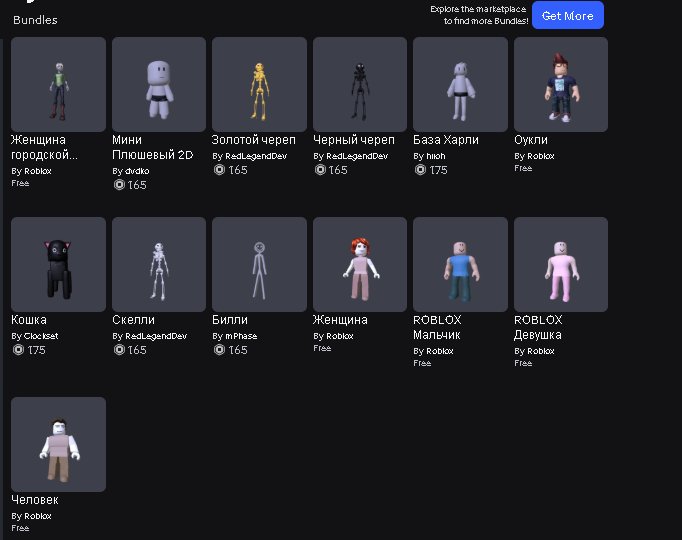This screenshot has width=682, height=540.
Task: Click Robux icon under Кошка
Action: coord(19,350)
